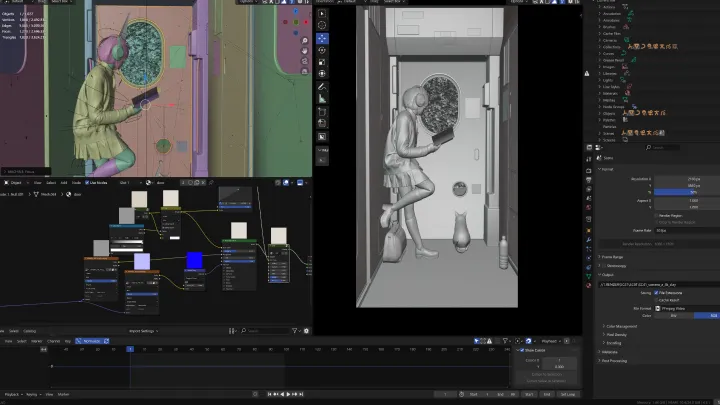Expand the Encoding subpanel
Viewport: 720px width, 405px height.
tap(612, 343)
